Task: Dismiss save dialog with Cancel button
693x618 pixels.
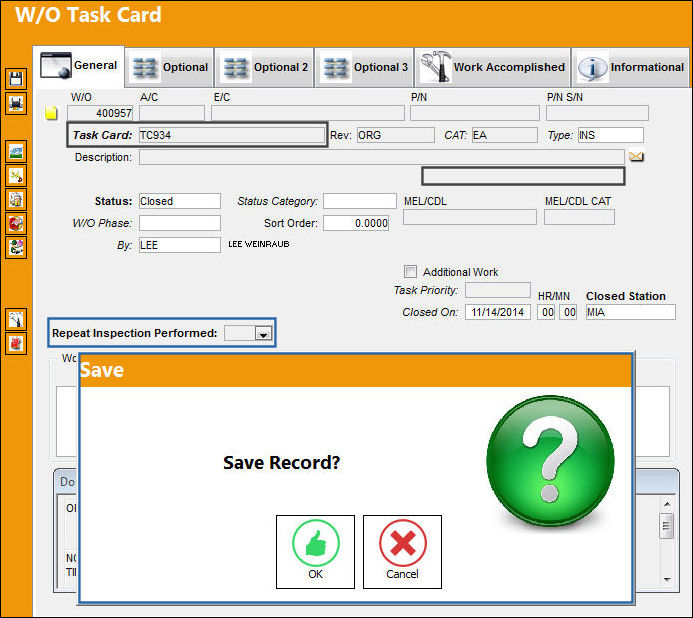Action: [403, 552]
